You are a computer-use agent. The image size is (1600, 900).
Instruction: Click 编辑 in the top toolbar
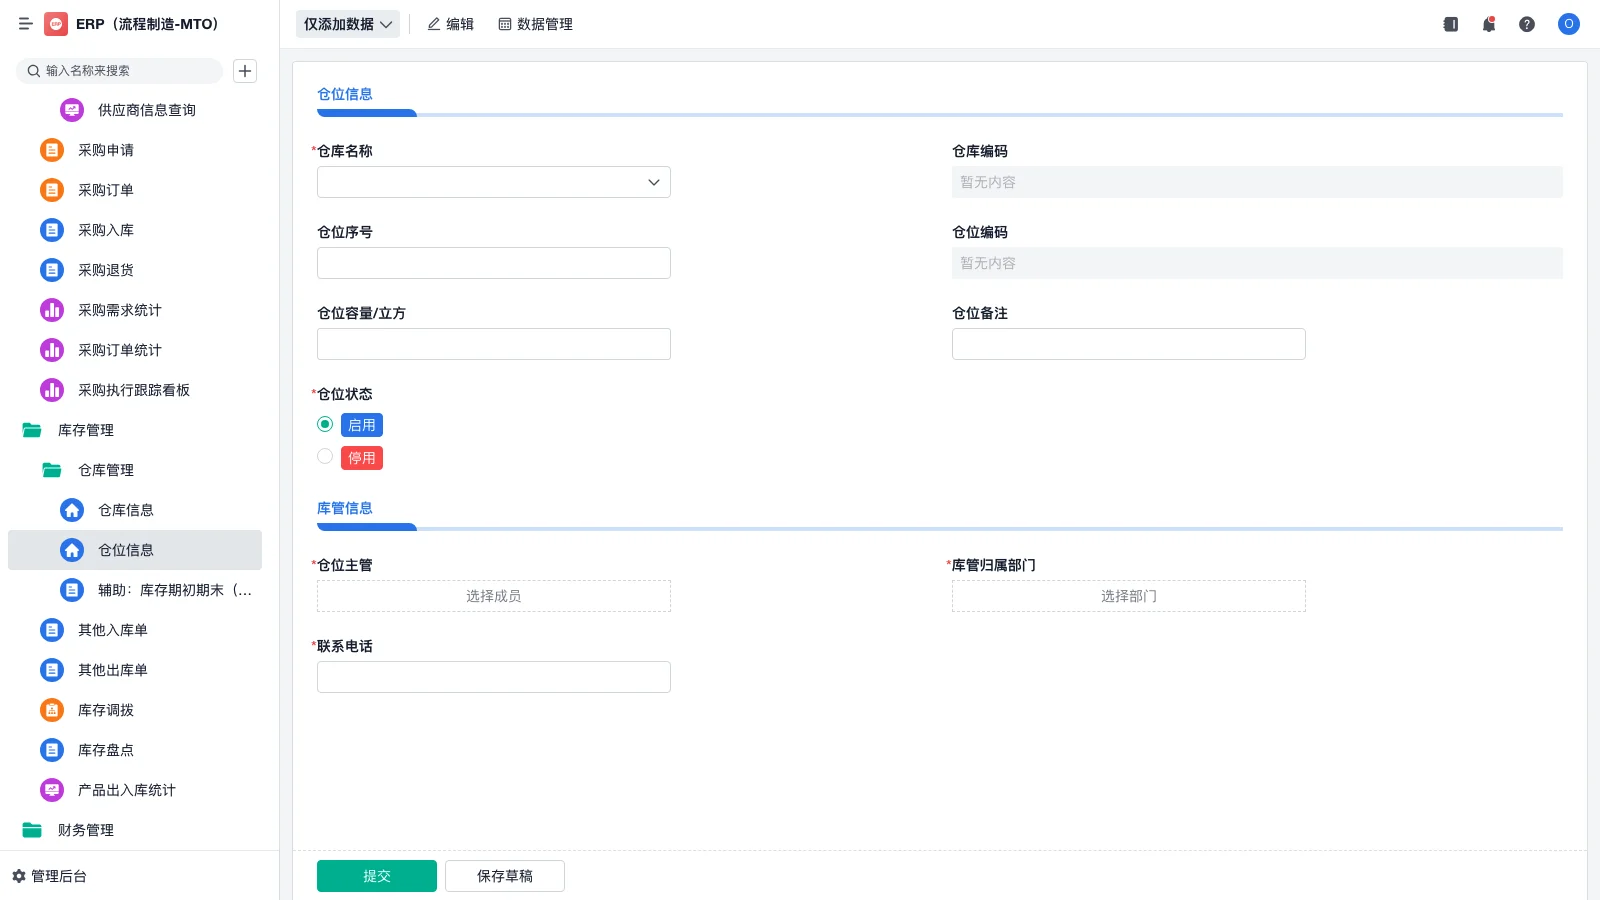451,24
